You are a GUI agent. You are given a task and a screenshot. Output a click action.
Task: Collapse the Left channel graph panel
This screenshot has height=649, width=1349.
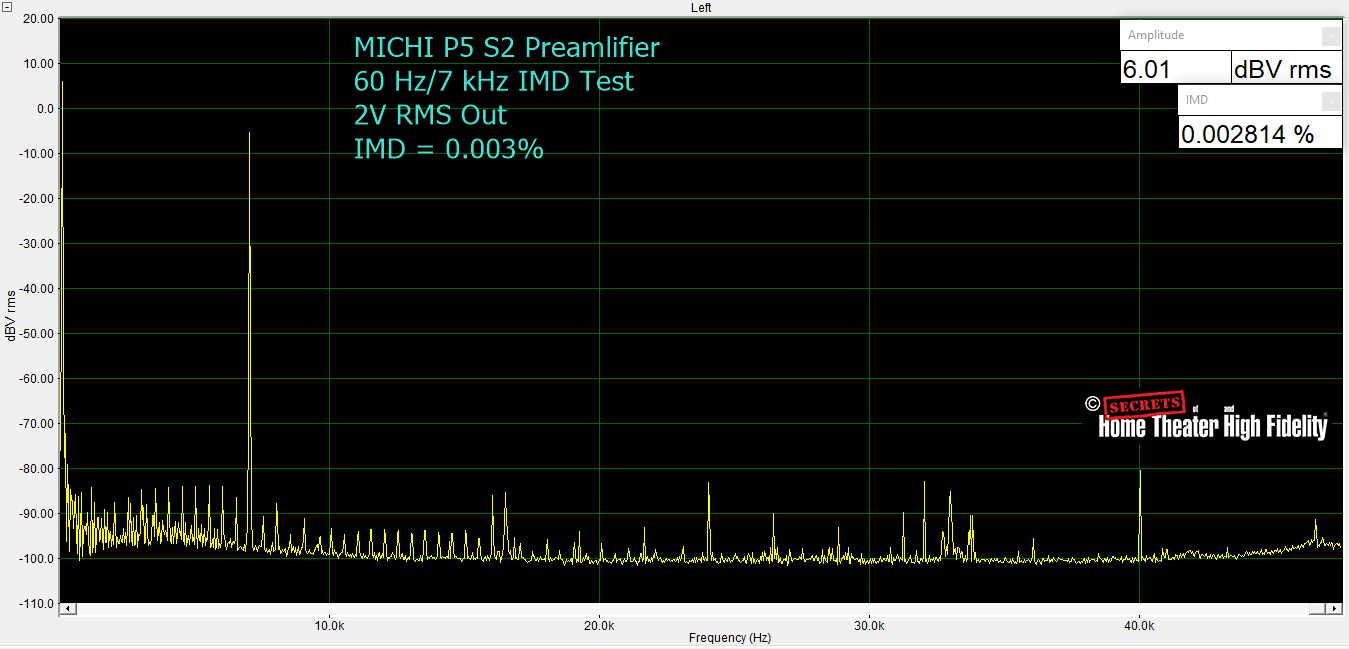pyautogui.click(x=6, y=6)
